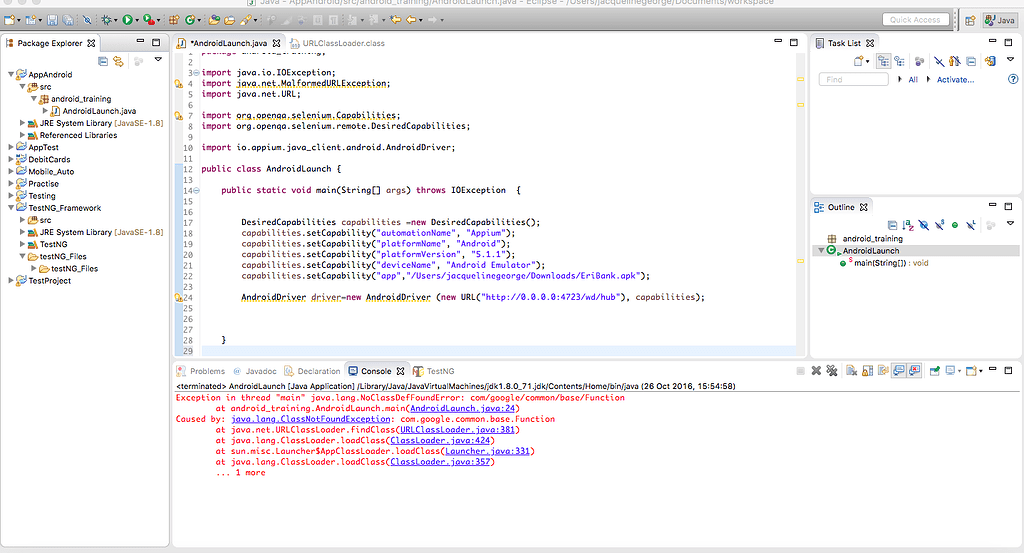The width and height of the screenshot is (1024, 553).
Task: Open Launcher.java:331 console link
Action: 487,451
